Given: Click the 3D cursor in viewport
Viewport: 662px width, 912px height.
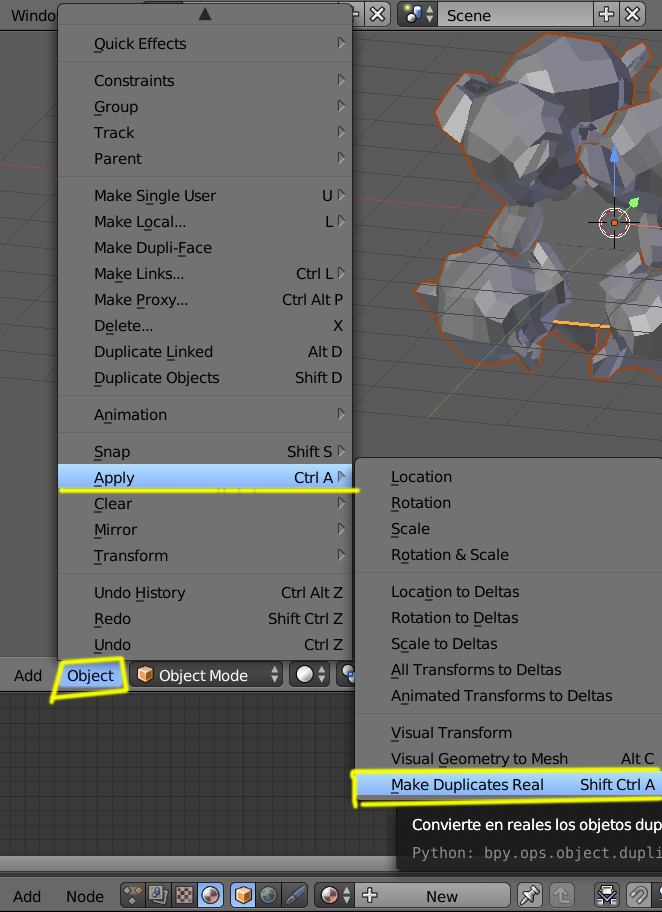Looking at the screenshot, I should pyautogui.click(x=614, y=222).
